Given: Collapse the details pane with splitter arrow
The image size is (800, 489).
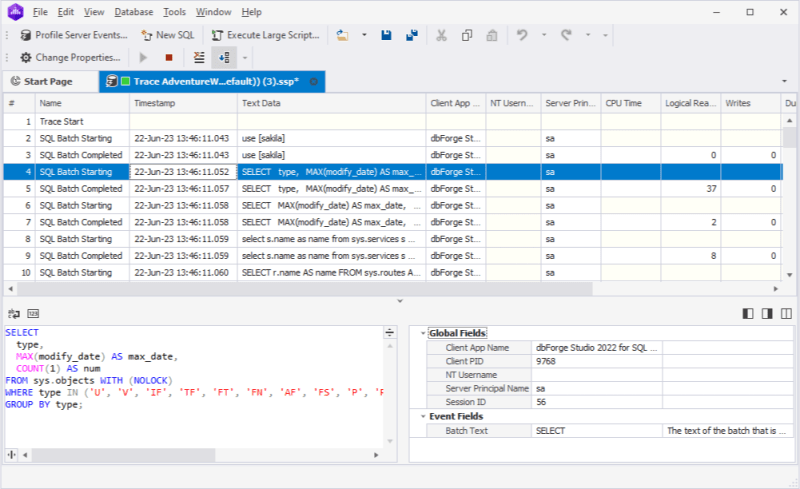Looking at the screenshot, I should point(400,301).
